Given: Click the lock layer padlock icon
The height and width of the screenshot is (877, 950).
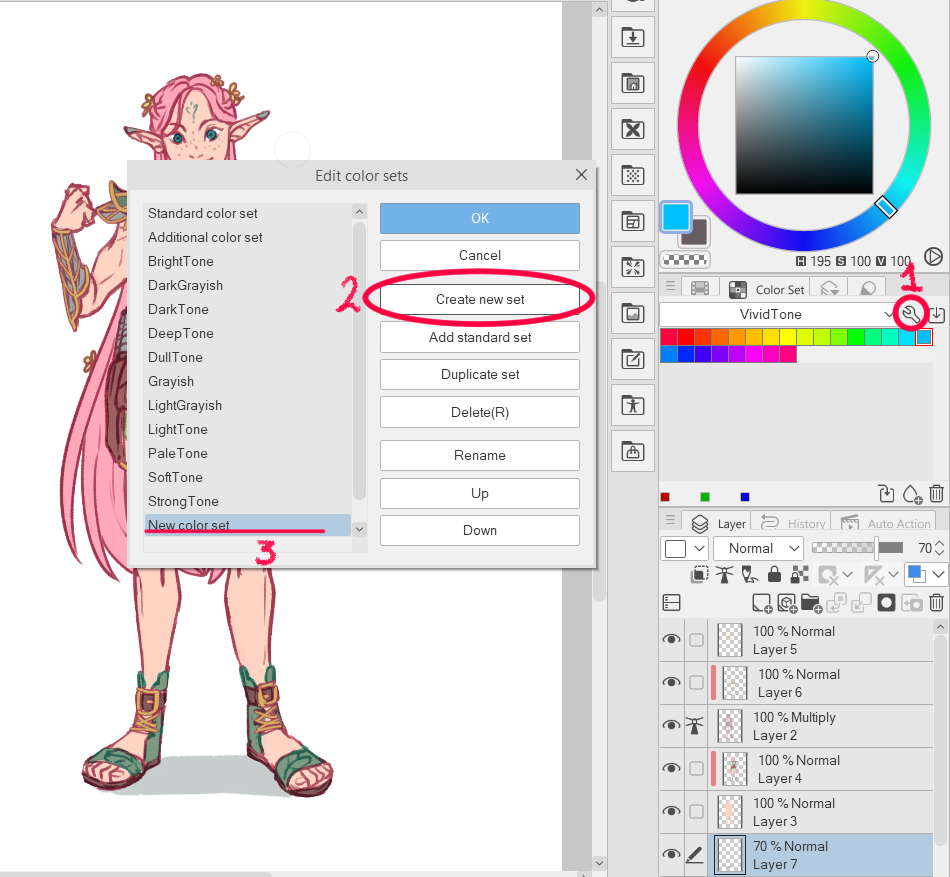Looking at the screenshot, I should click(x=774, y=574).
